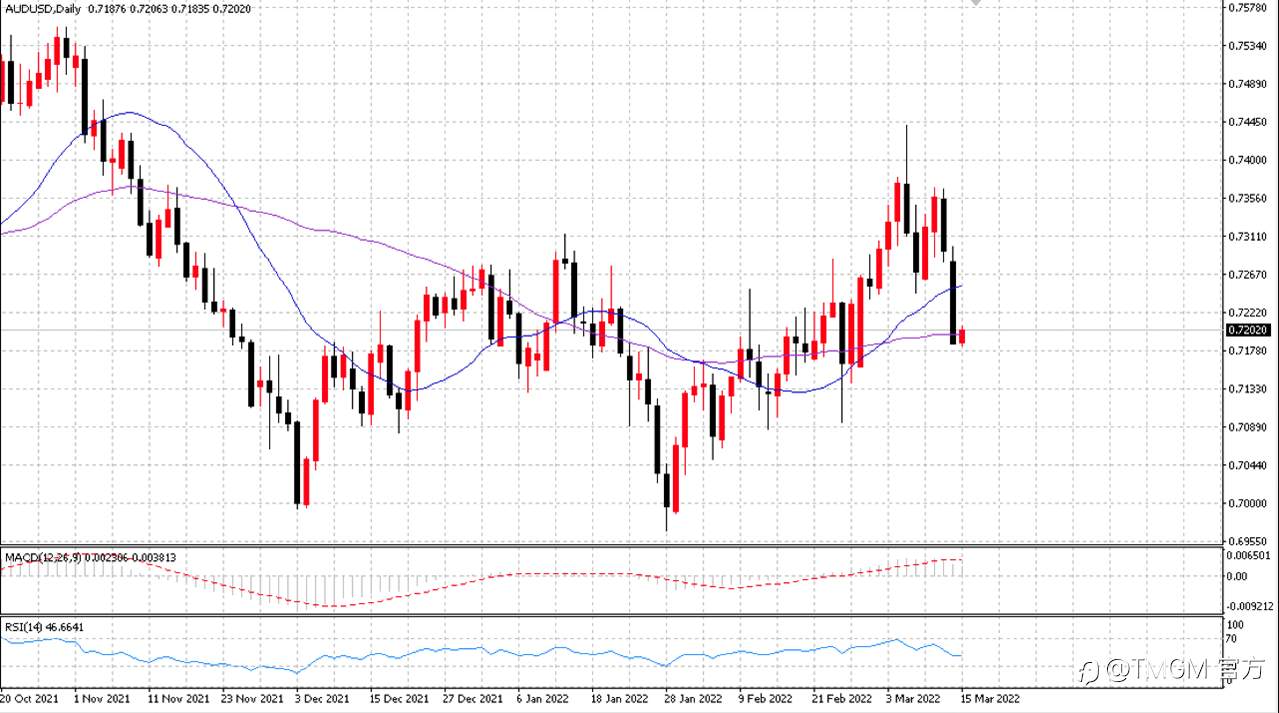The width and height of the screenshot is (1279, 713).
Task: Click price axis label 0.75780
Action: [x=1247, y=7]
